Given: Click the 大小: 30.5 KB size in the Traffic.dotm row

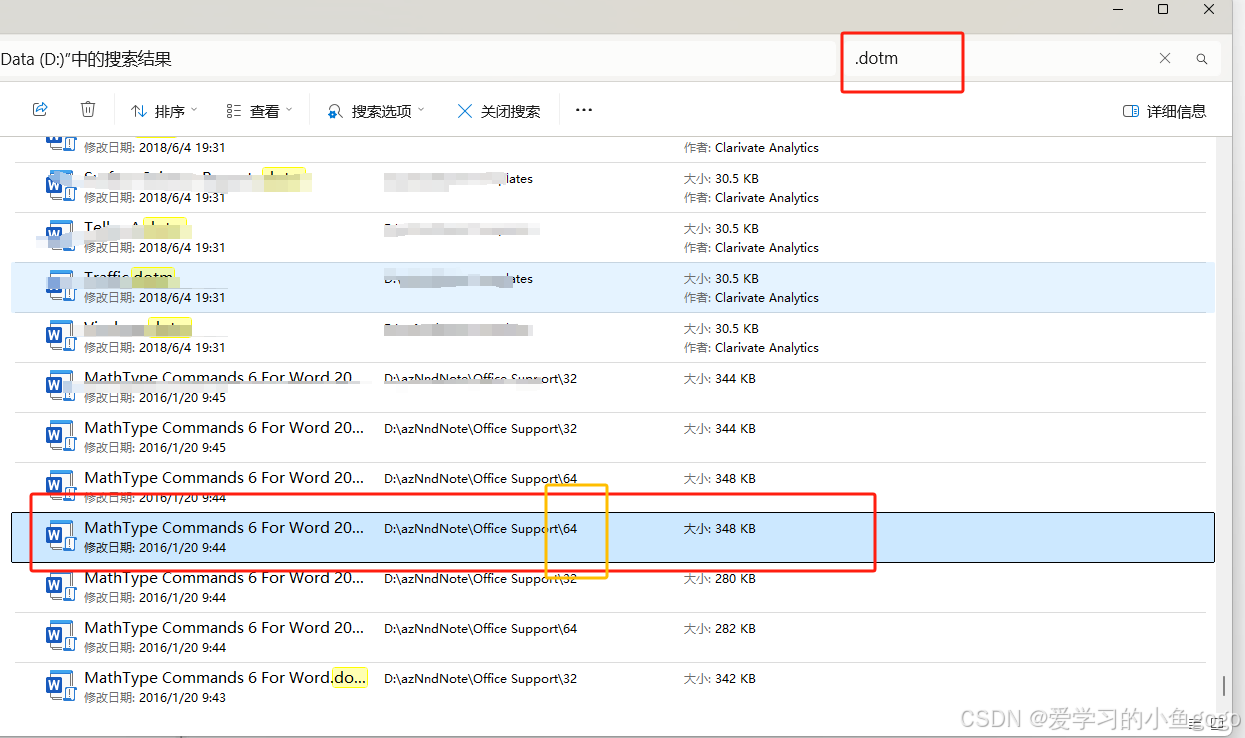Looking at the screenshot, I should click(x=721, y=279).
